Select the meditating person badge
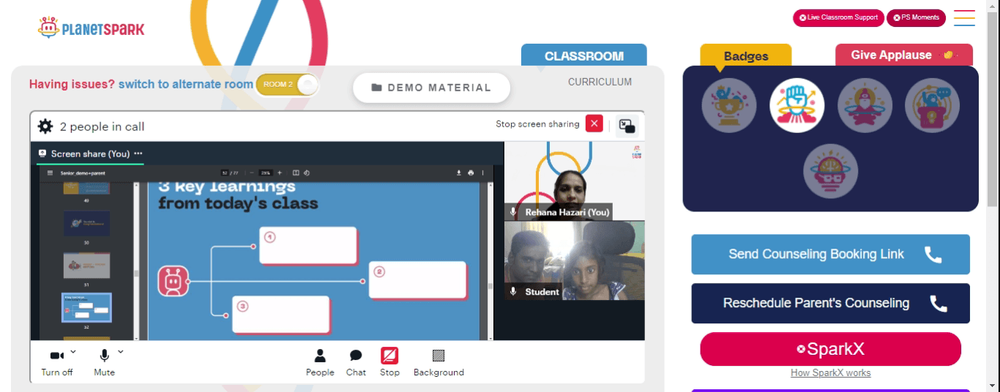 point(865,106)
